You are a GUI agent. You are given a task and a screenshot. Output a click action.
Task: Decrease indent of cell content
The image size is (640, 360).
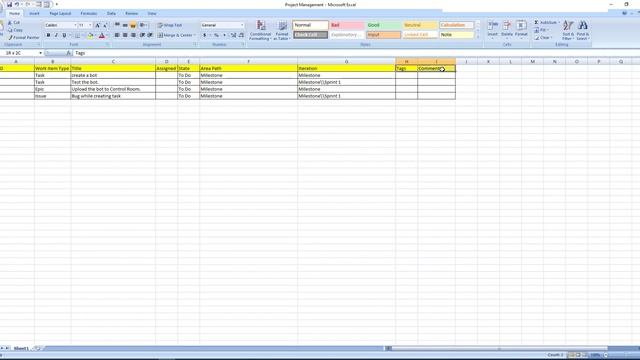(x=142, y=35)
